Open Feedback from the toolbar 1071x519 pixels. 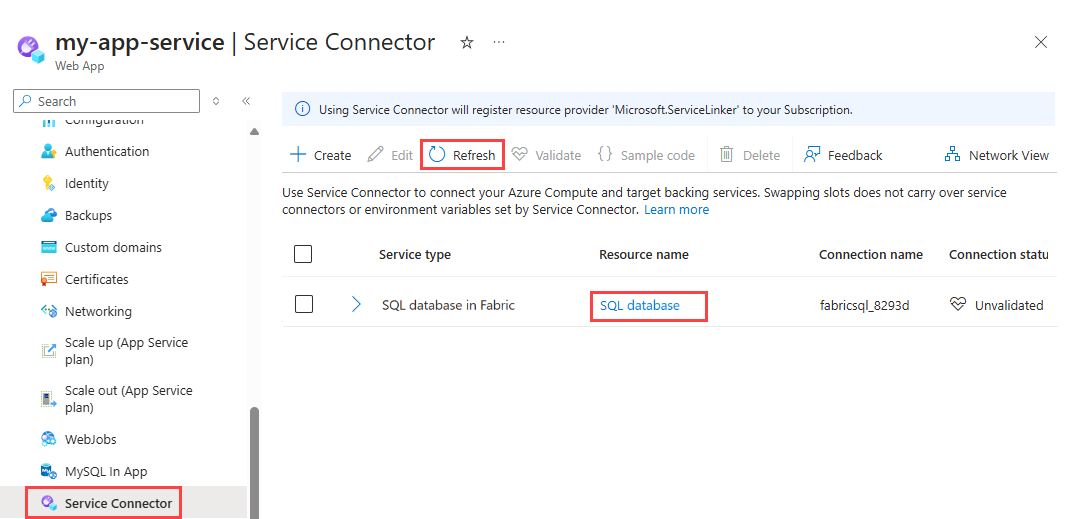point(843,155)
